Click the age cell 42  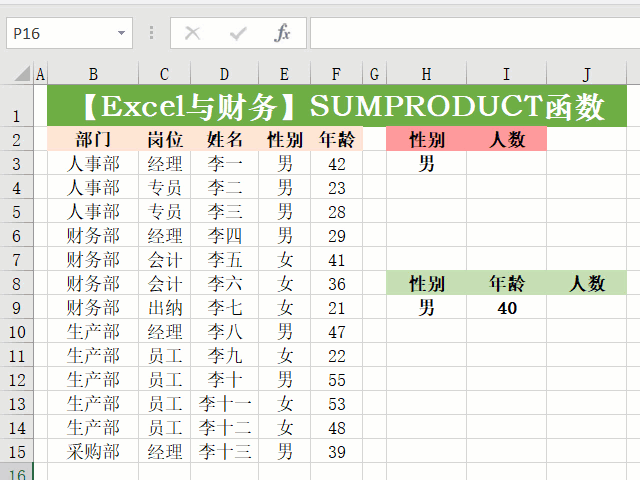coord(336,163)
